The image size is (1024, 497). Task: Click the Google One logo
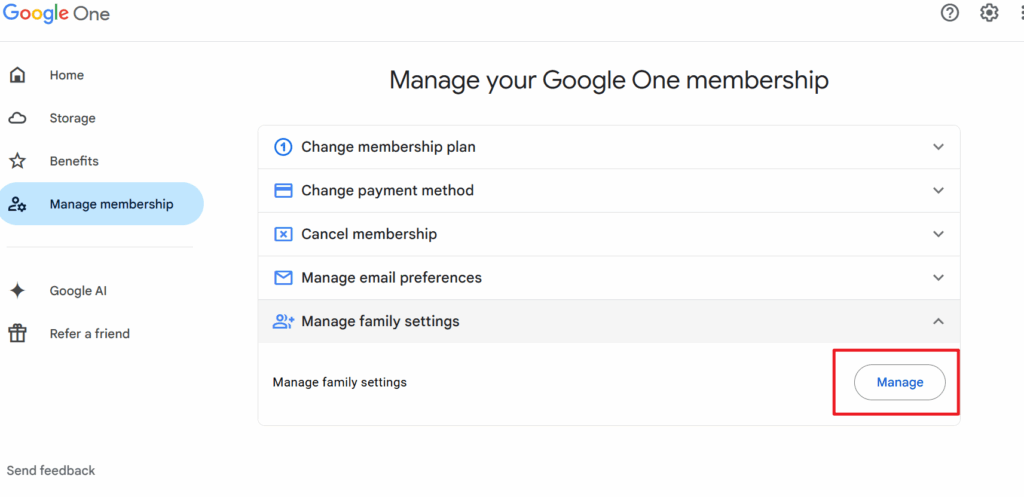(56, 14)
